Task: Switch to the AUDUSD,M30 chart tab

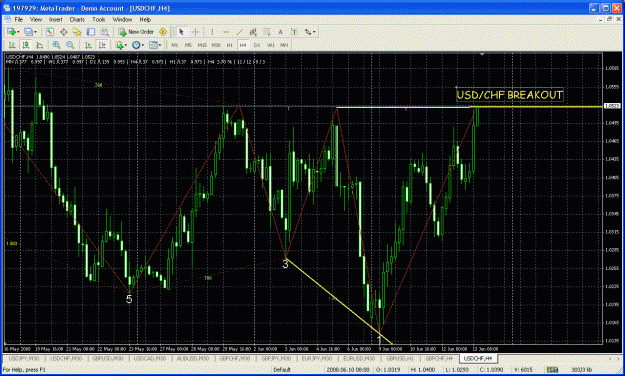Action: click(192, 359)
